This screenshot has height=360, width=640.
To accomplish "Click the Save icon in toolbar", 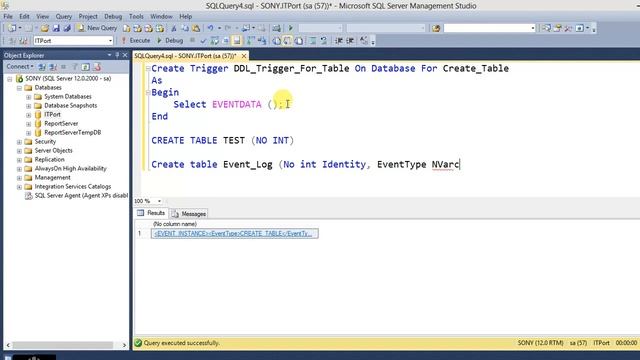I will [56, 28].
